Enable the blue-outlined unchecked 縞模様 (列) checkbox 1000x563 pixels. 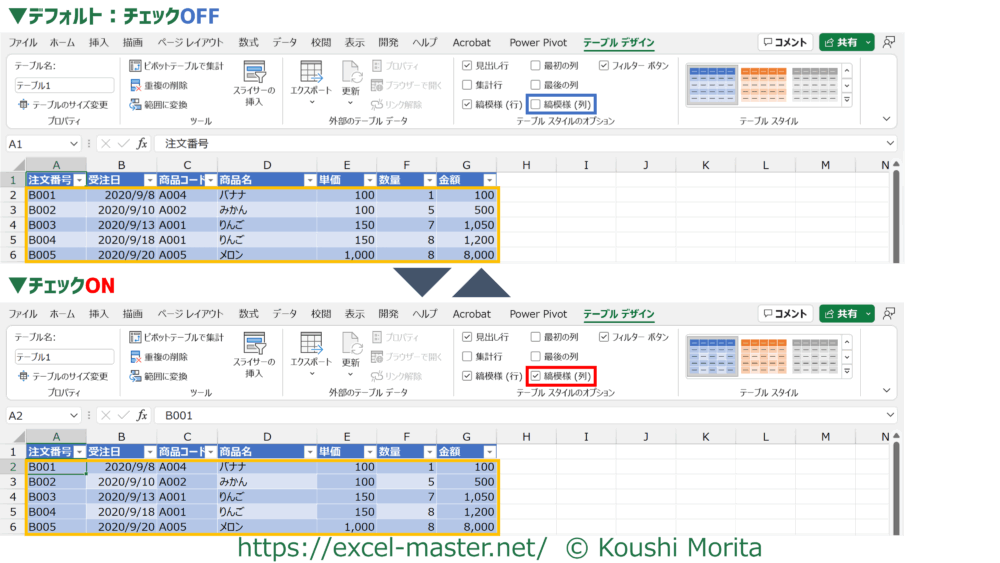coord(537,104)
